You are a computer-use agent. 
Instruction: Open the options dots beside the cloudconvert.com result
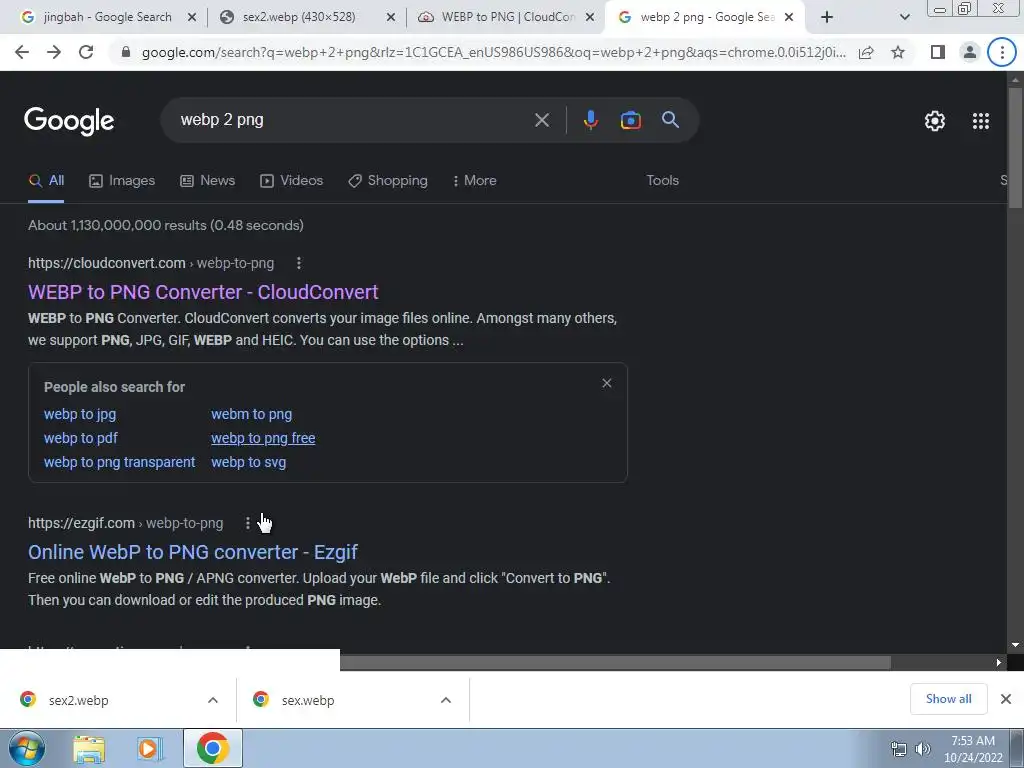298,263
